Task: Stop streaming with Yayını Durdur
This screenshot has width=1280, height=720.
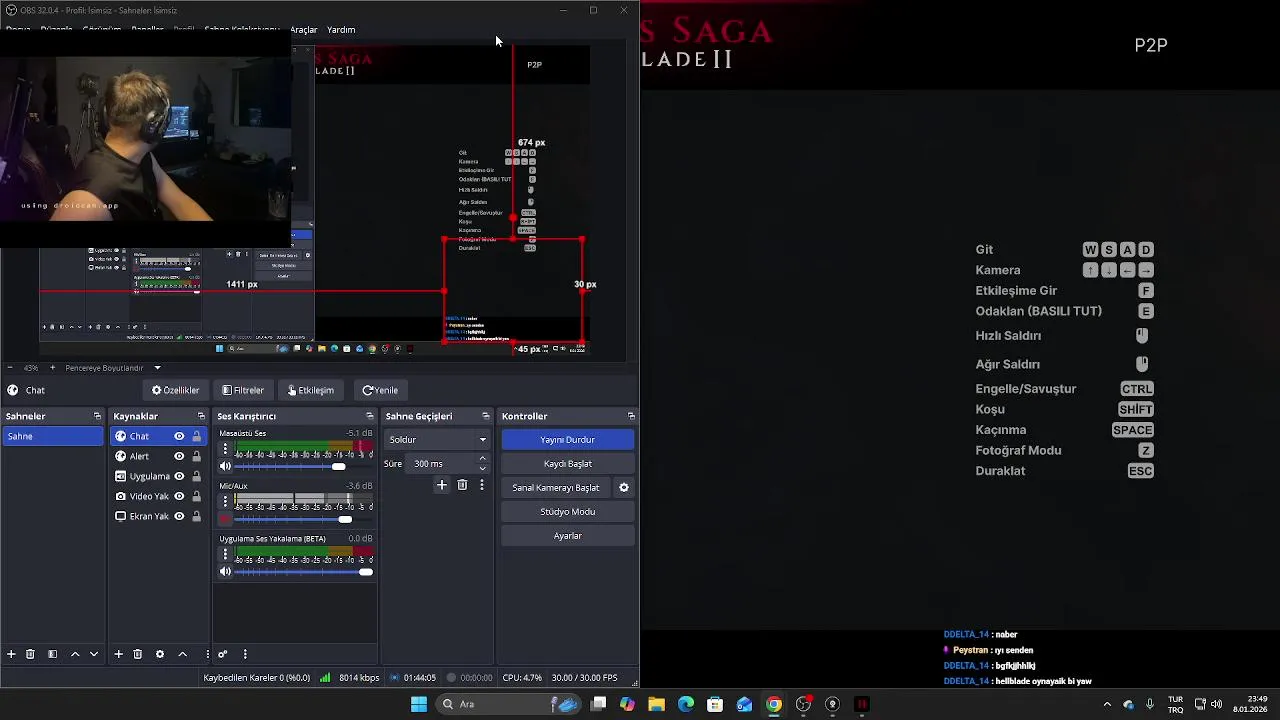Action: pos(567,440)
